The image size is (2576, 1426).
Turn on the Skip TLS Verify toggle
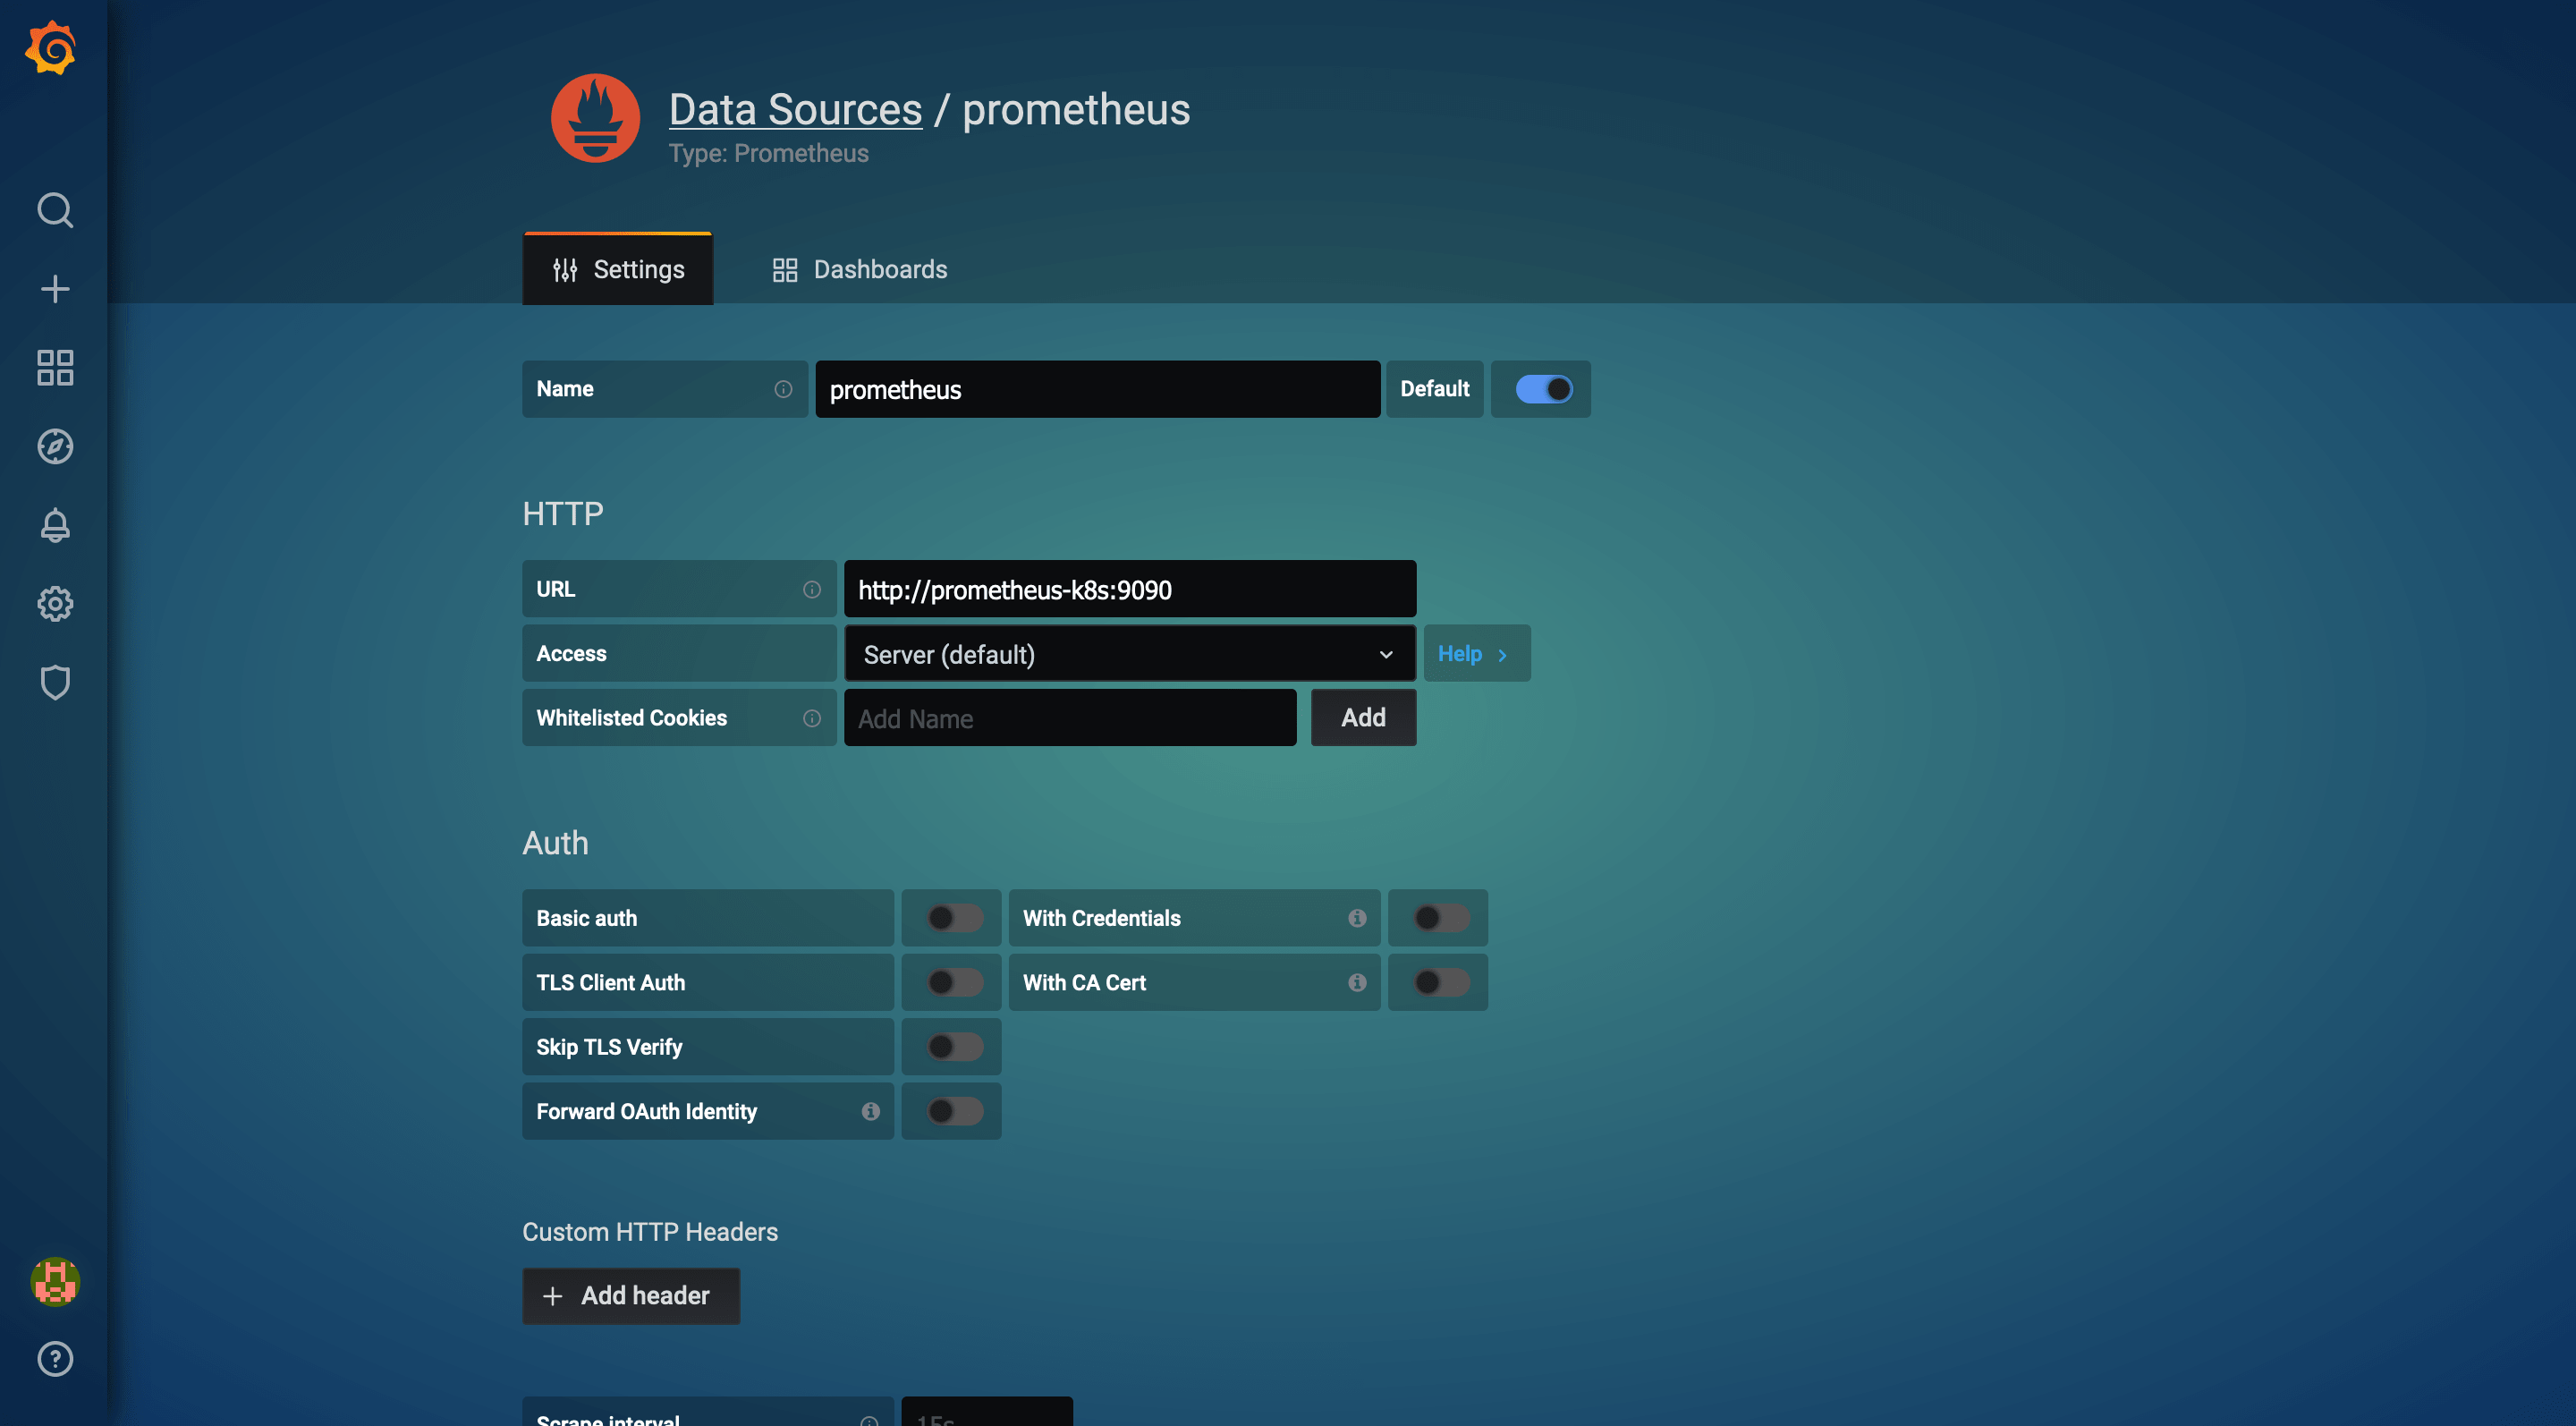coord(953,1047)
